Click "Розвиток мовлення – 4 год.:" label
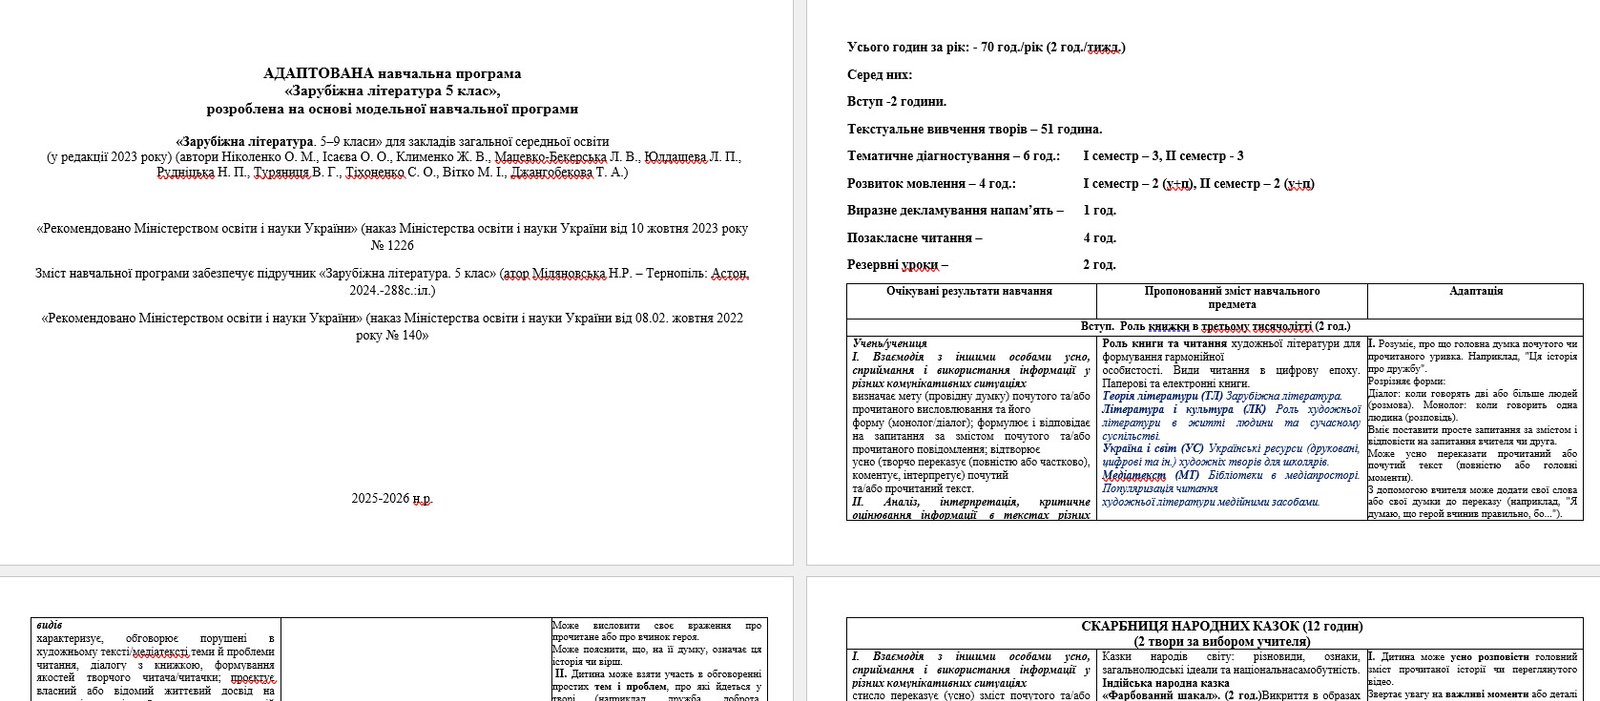This screenshot has height=701, width=1600. (x=931, y=184)
